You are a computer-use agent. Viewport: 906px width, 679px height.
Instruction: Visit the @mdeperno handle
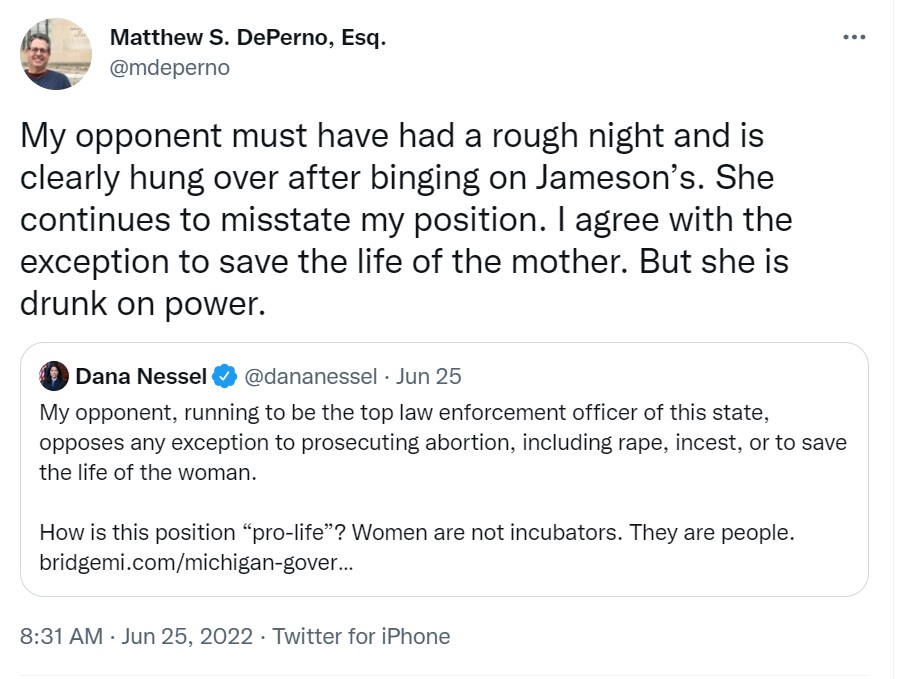(x=169, y=67)
